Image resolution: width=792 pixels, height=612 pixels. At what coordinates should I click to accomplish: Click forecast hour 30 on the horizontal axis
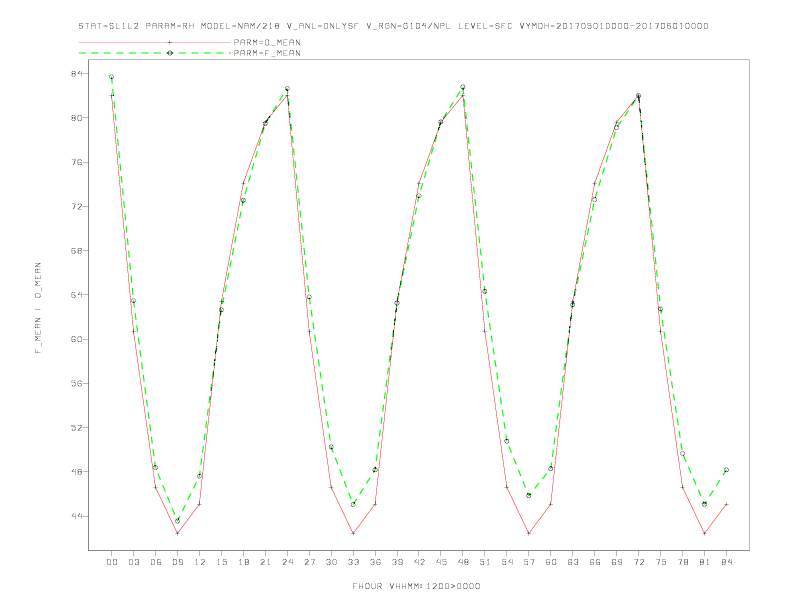click(x=331, y=562)
